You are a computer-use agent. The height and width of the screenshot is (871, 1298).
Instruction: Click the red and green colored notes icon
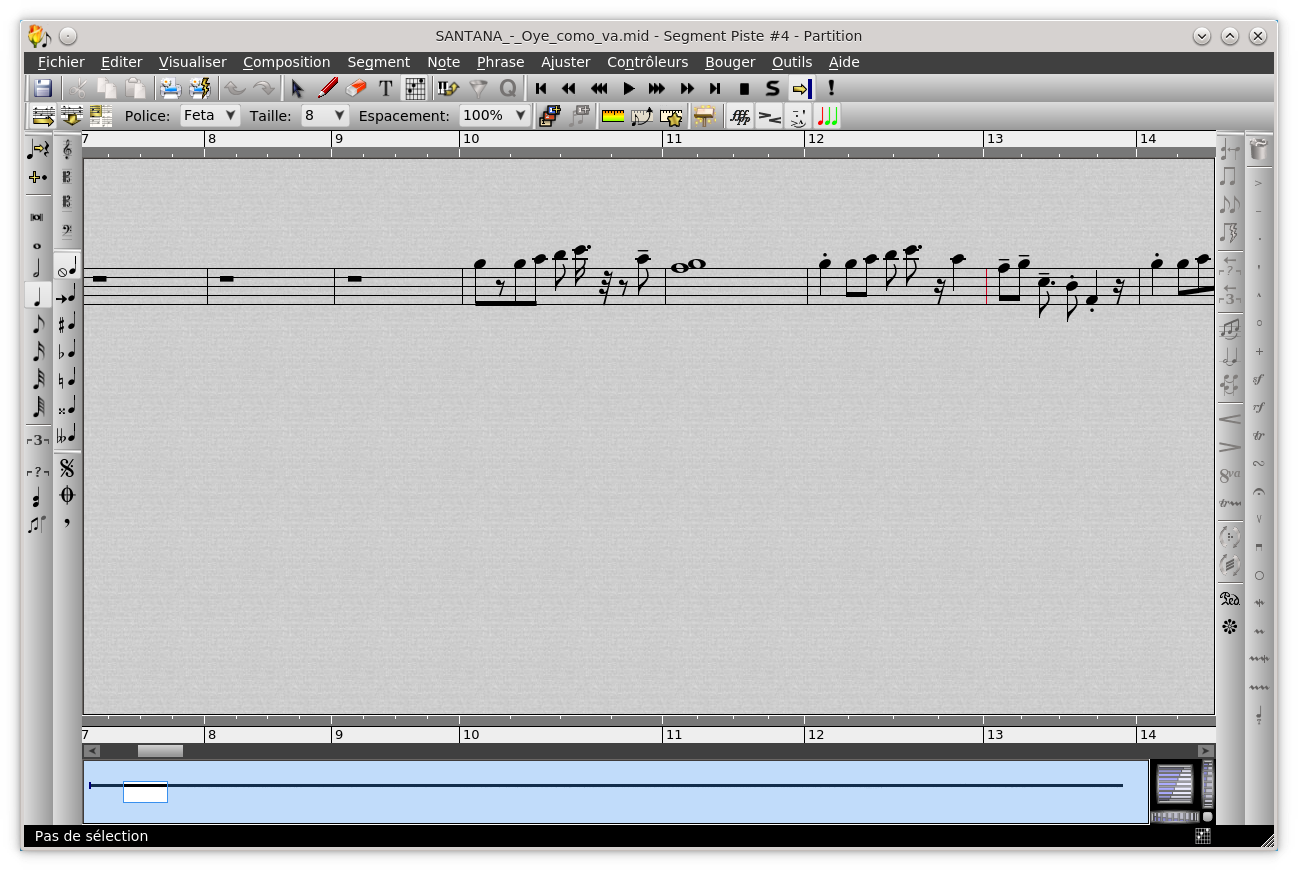tap(827, 116)
